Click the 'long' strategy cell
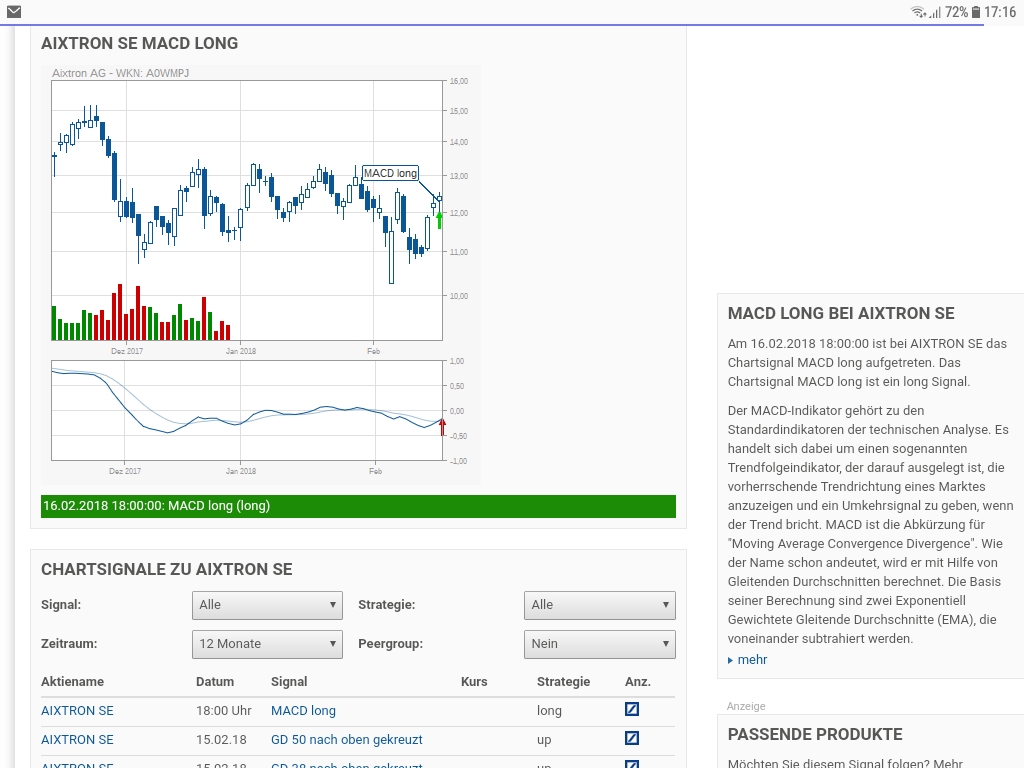 coord(549,711)
